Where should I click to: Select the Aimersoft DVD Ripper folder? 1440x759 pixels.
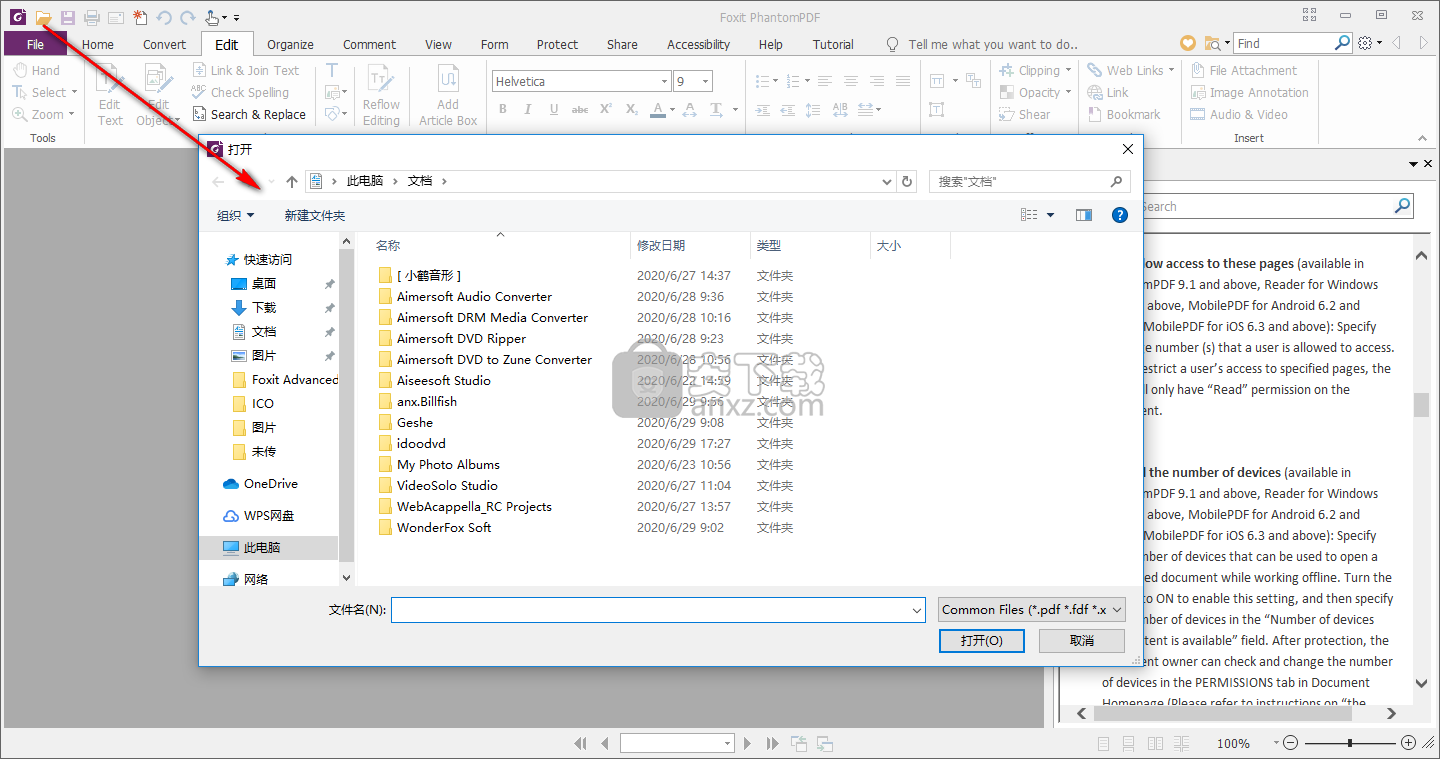click(x=461, y=338)
